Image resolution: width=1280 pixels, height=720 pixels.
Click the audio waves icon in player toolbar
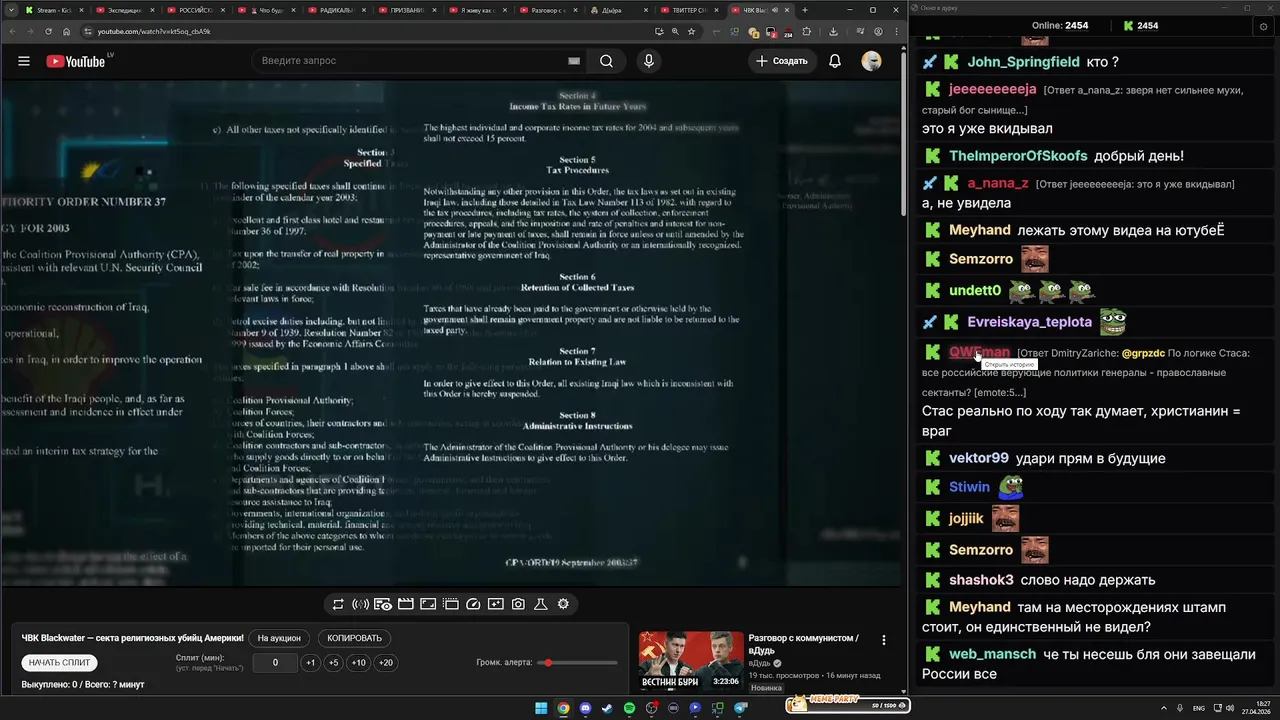[x=360, y=604]
